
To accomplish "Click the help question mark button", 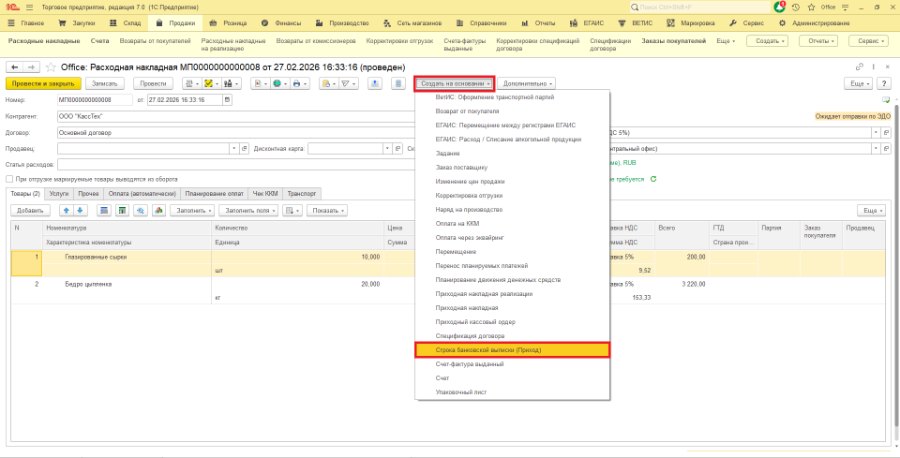I will pyautogui.click(x=885, y=84).
